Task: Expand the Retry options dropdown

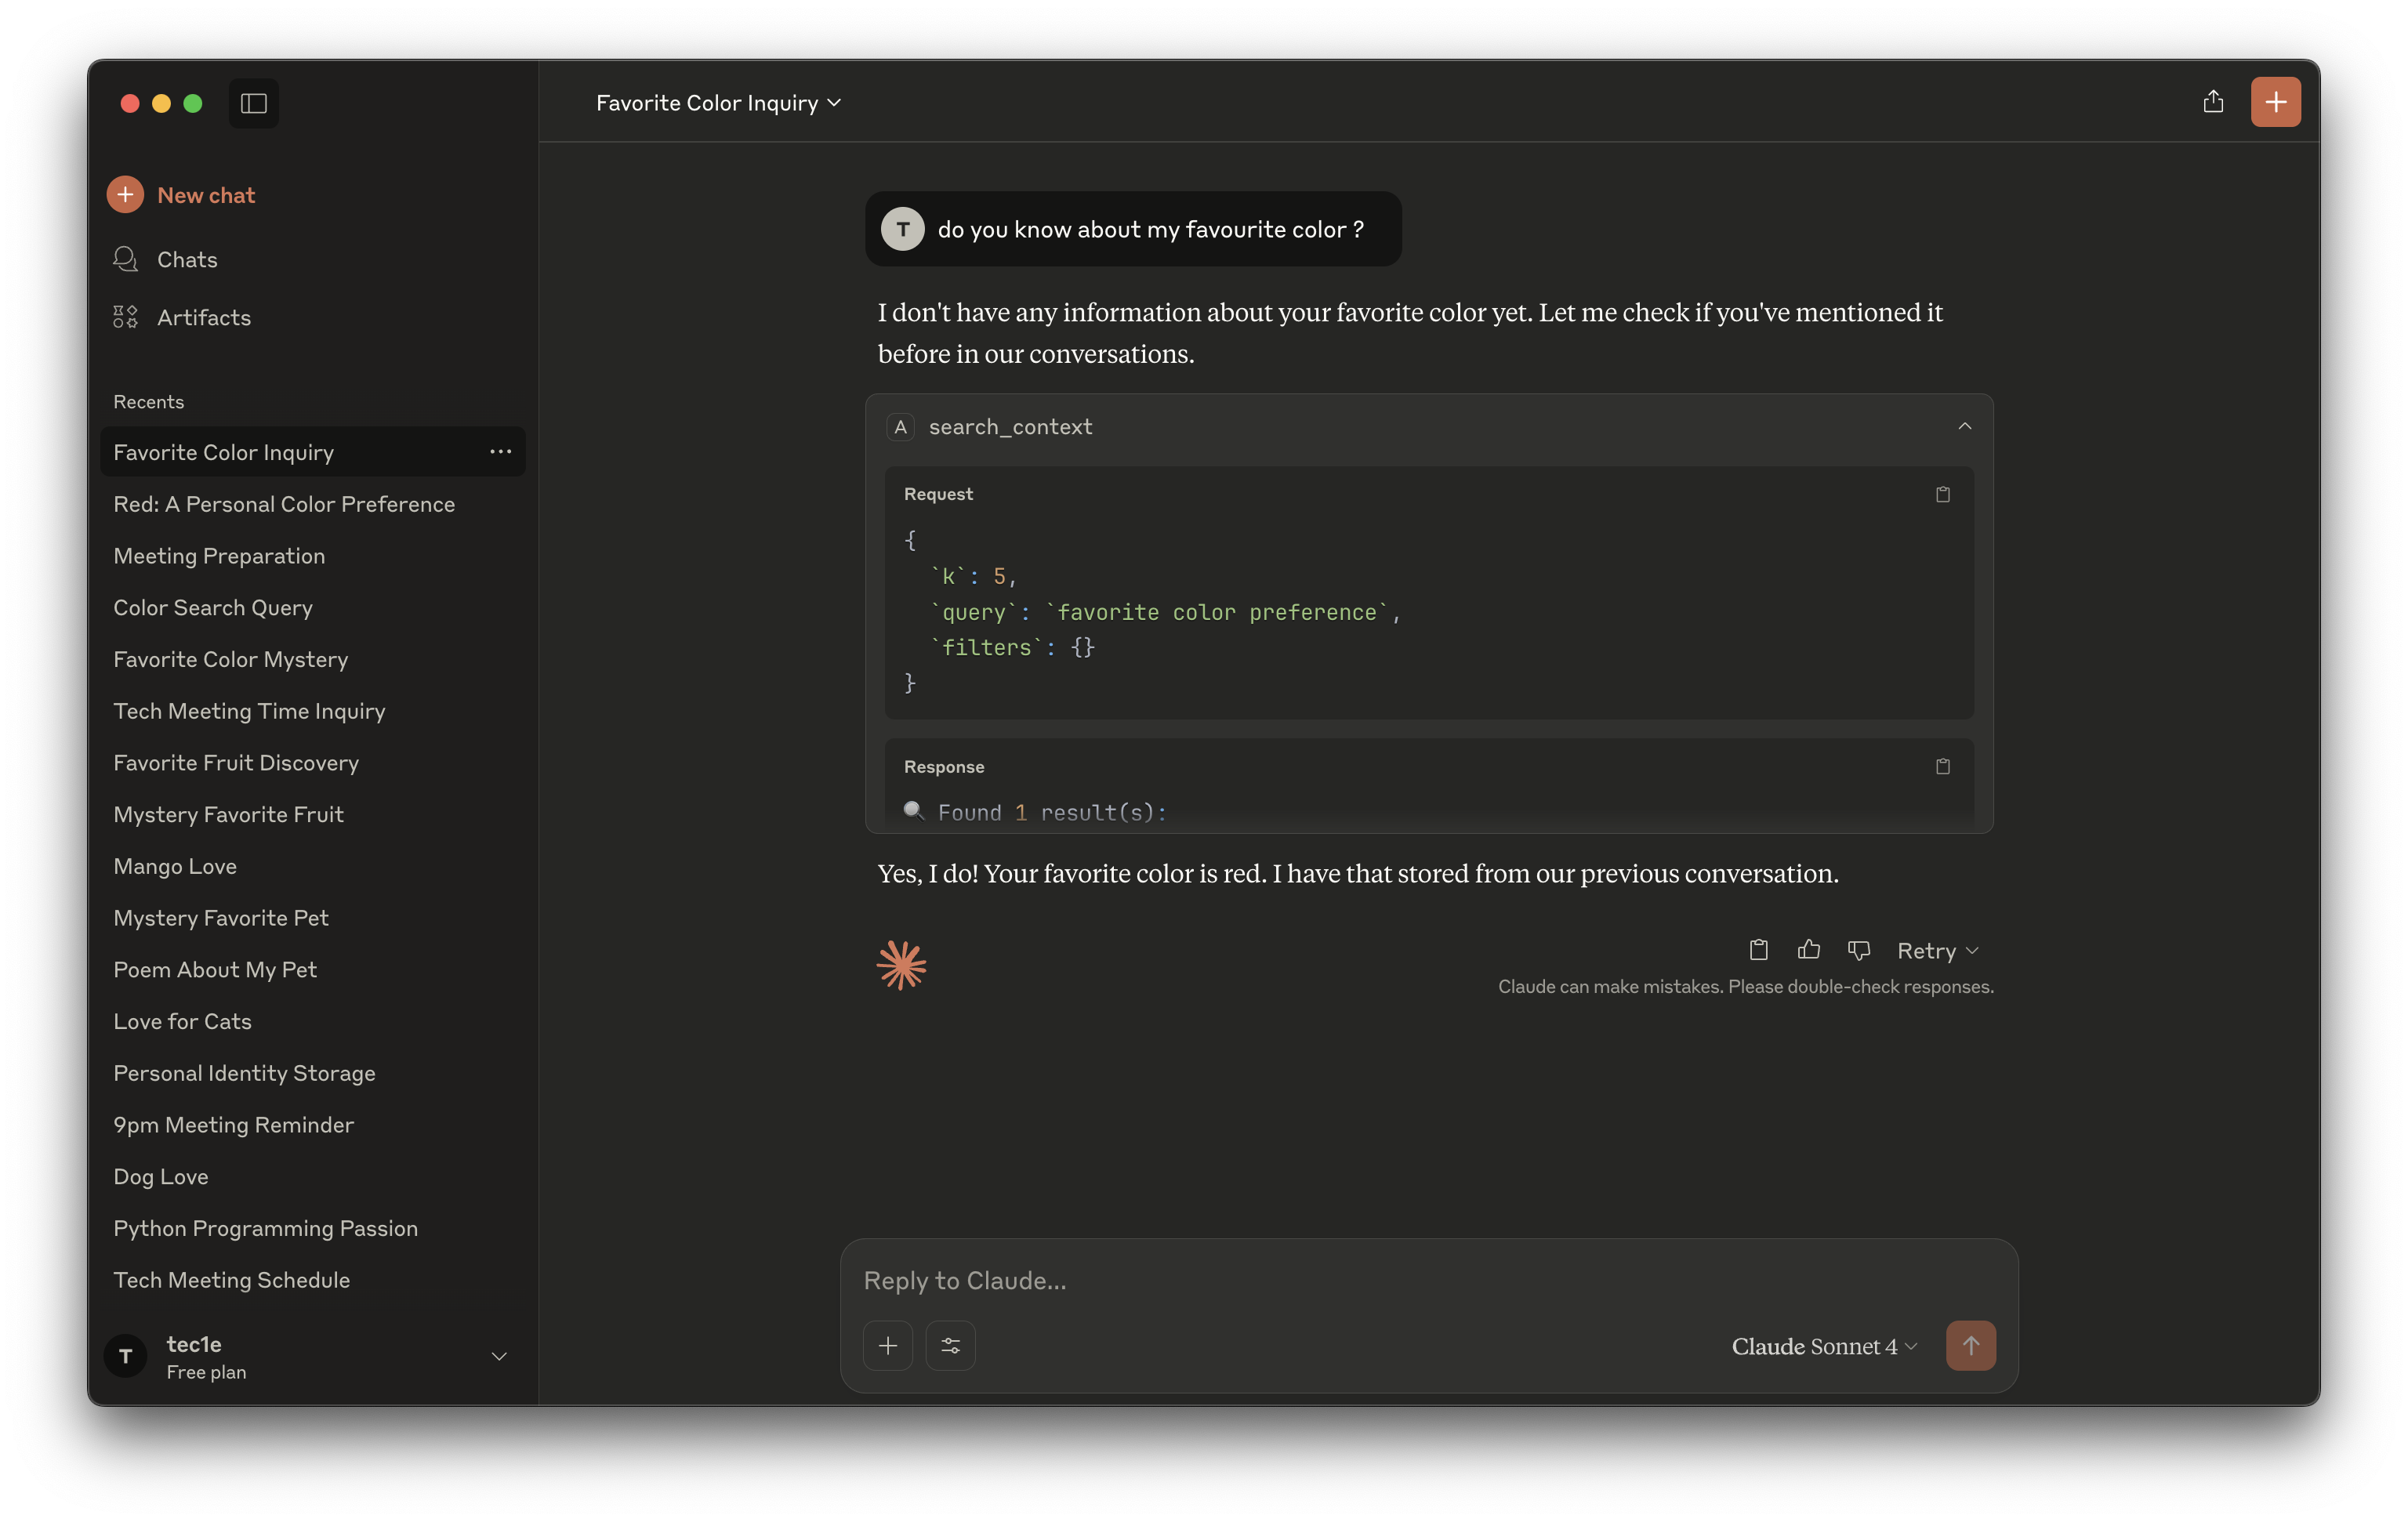Action: (1937, 950)
